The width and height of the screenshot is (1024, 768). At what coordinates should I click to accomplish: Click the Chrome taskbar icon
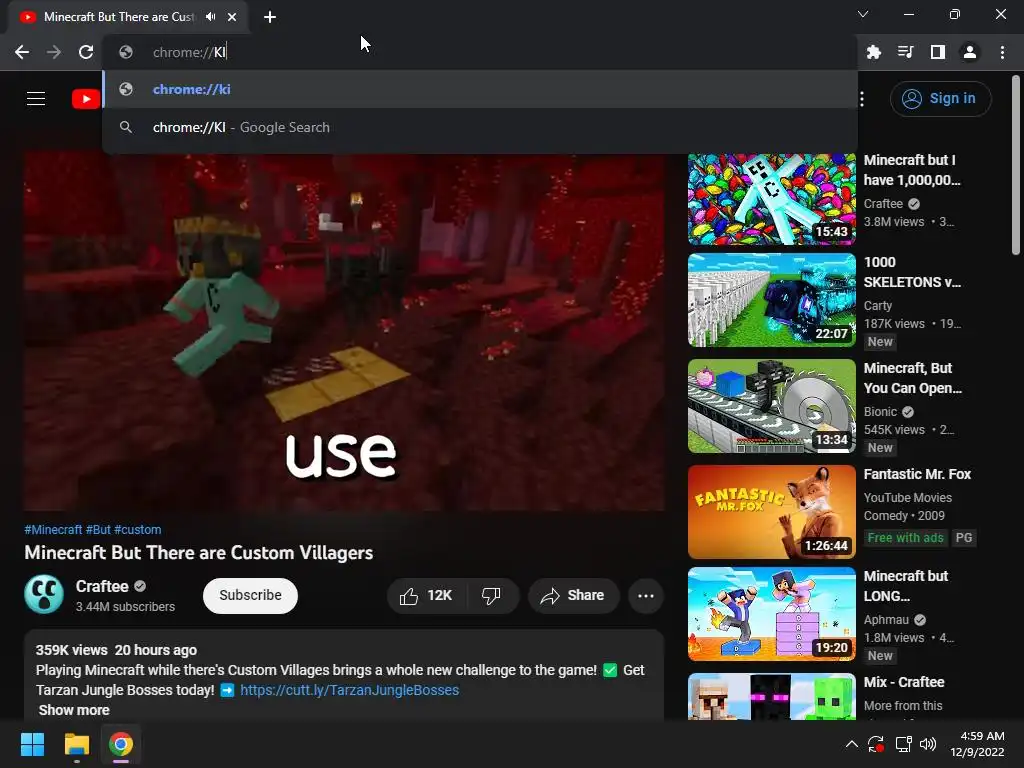click(x=121, y=744)
